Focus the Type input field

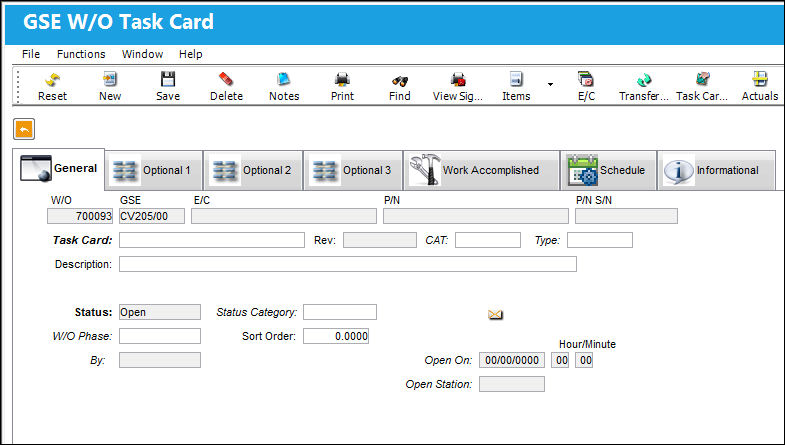tap(600, 240)
